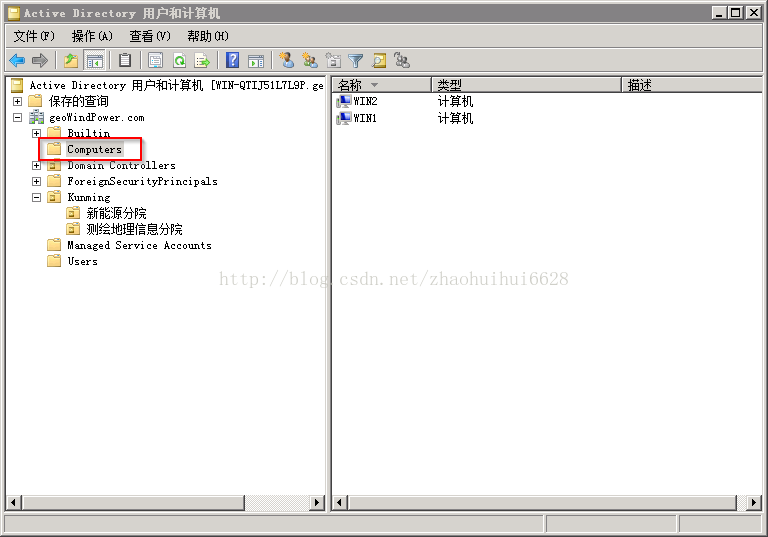The width and height of the screenshot is (768, 537).
Task: Click the 测绘地理信息分院 OU folder icon
Action: tap(73, 229)
